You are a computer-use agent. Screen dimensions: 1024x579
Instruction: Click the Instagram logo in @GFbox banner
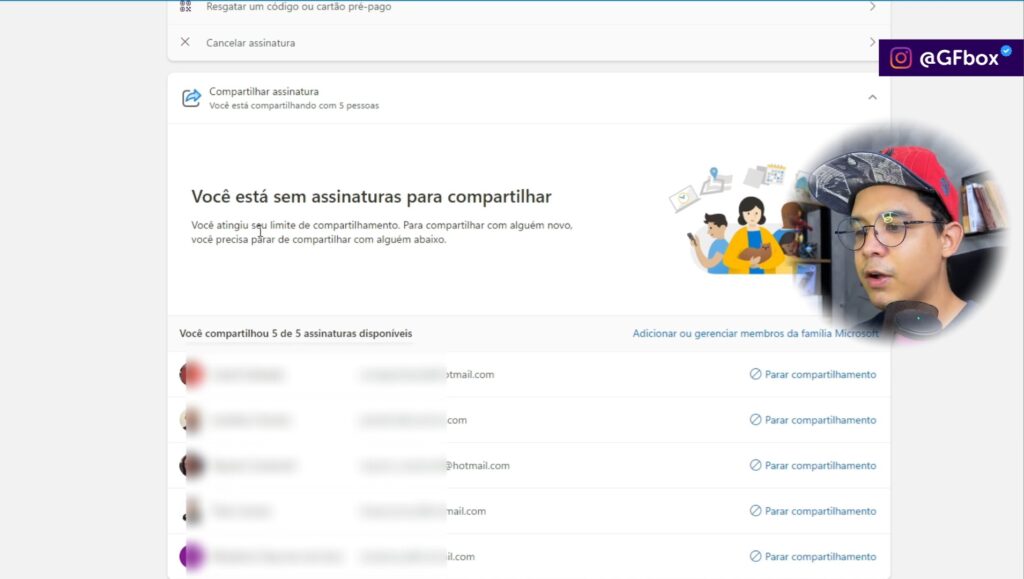(x=901, y=58)
